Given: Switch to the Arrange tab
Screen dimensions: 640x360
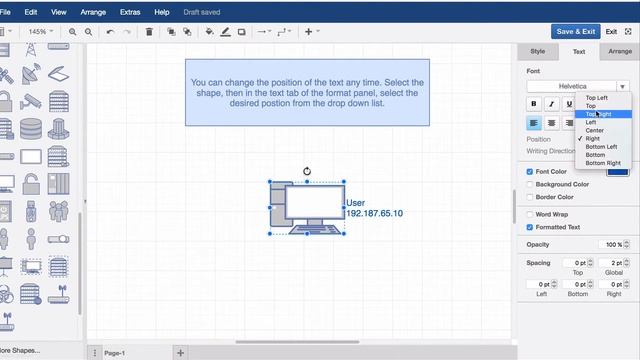Looking at the screenshot, I should [x=620, y=51].
